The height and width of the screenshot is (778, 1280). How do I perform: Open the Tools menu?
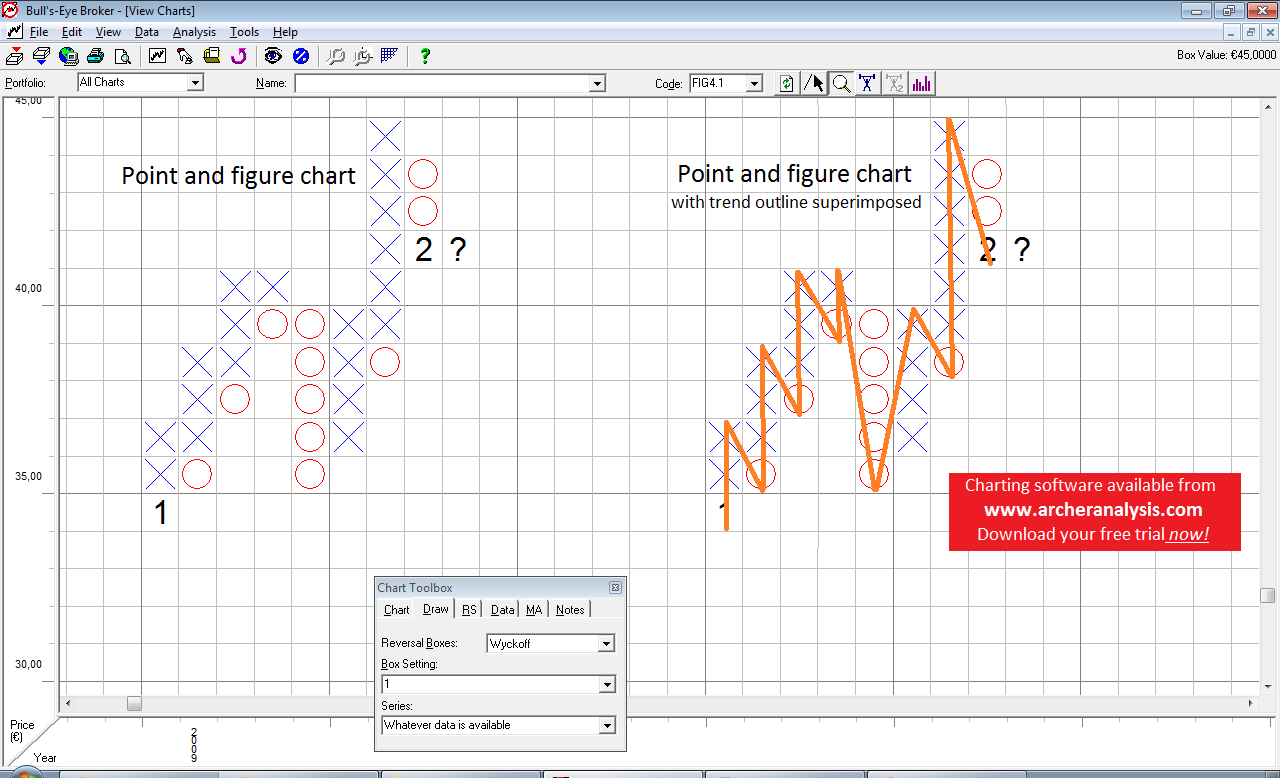point(244,32)
